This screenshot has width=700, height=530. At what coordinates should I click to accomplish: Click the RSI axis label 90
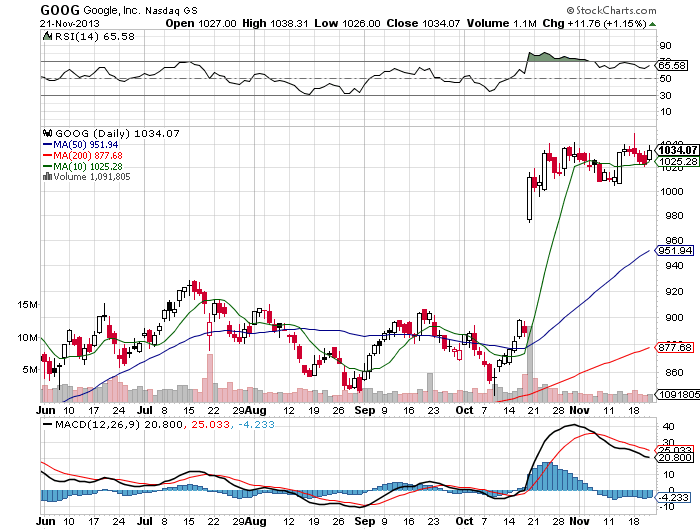665,46
